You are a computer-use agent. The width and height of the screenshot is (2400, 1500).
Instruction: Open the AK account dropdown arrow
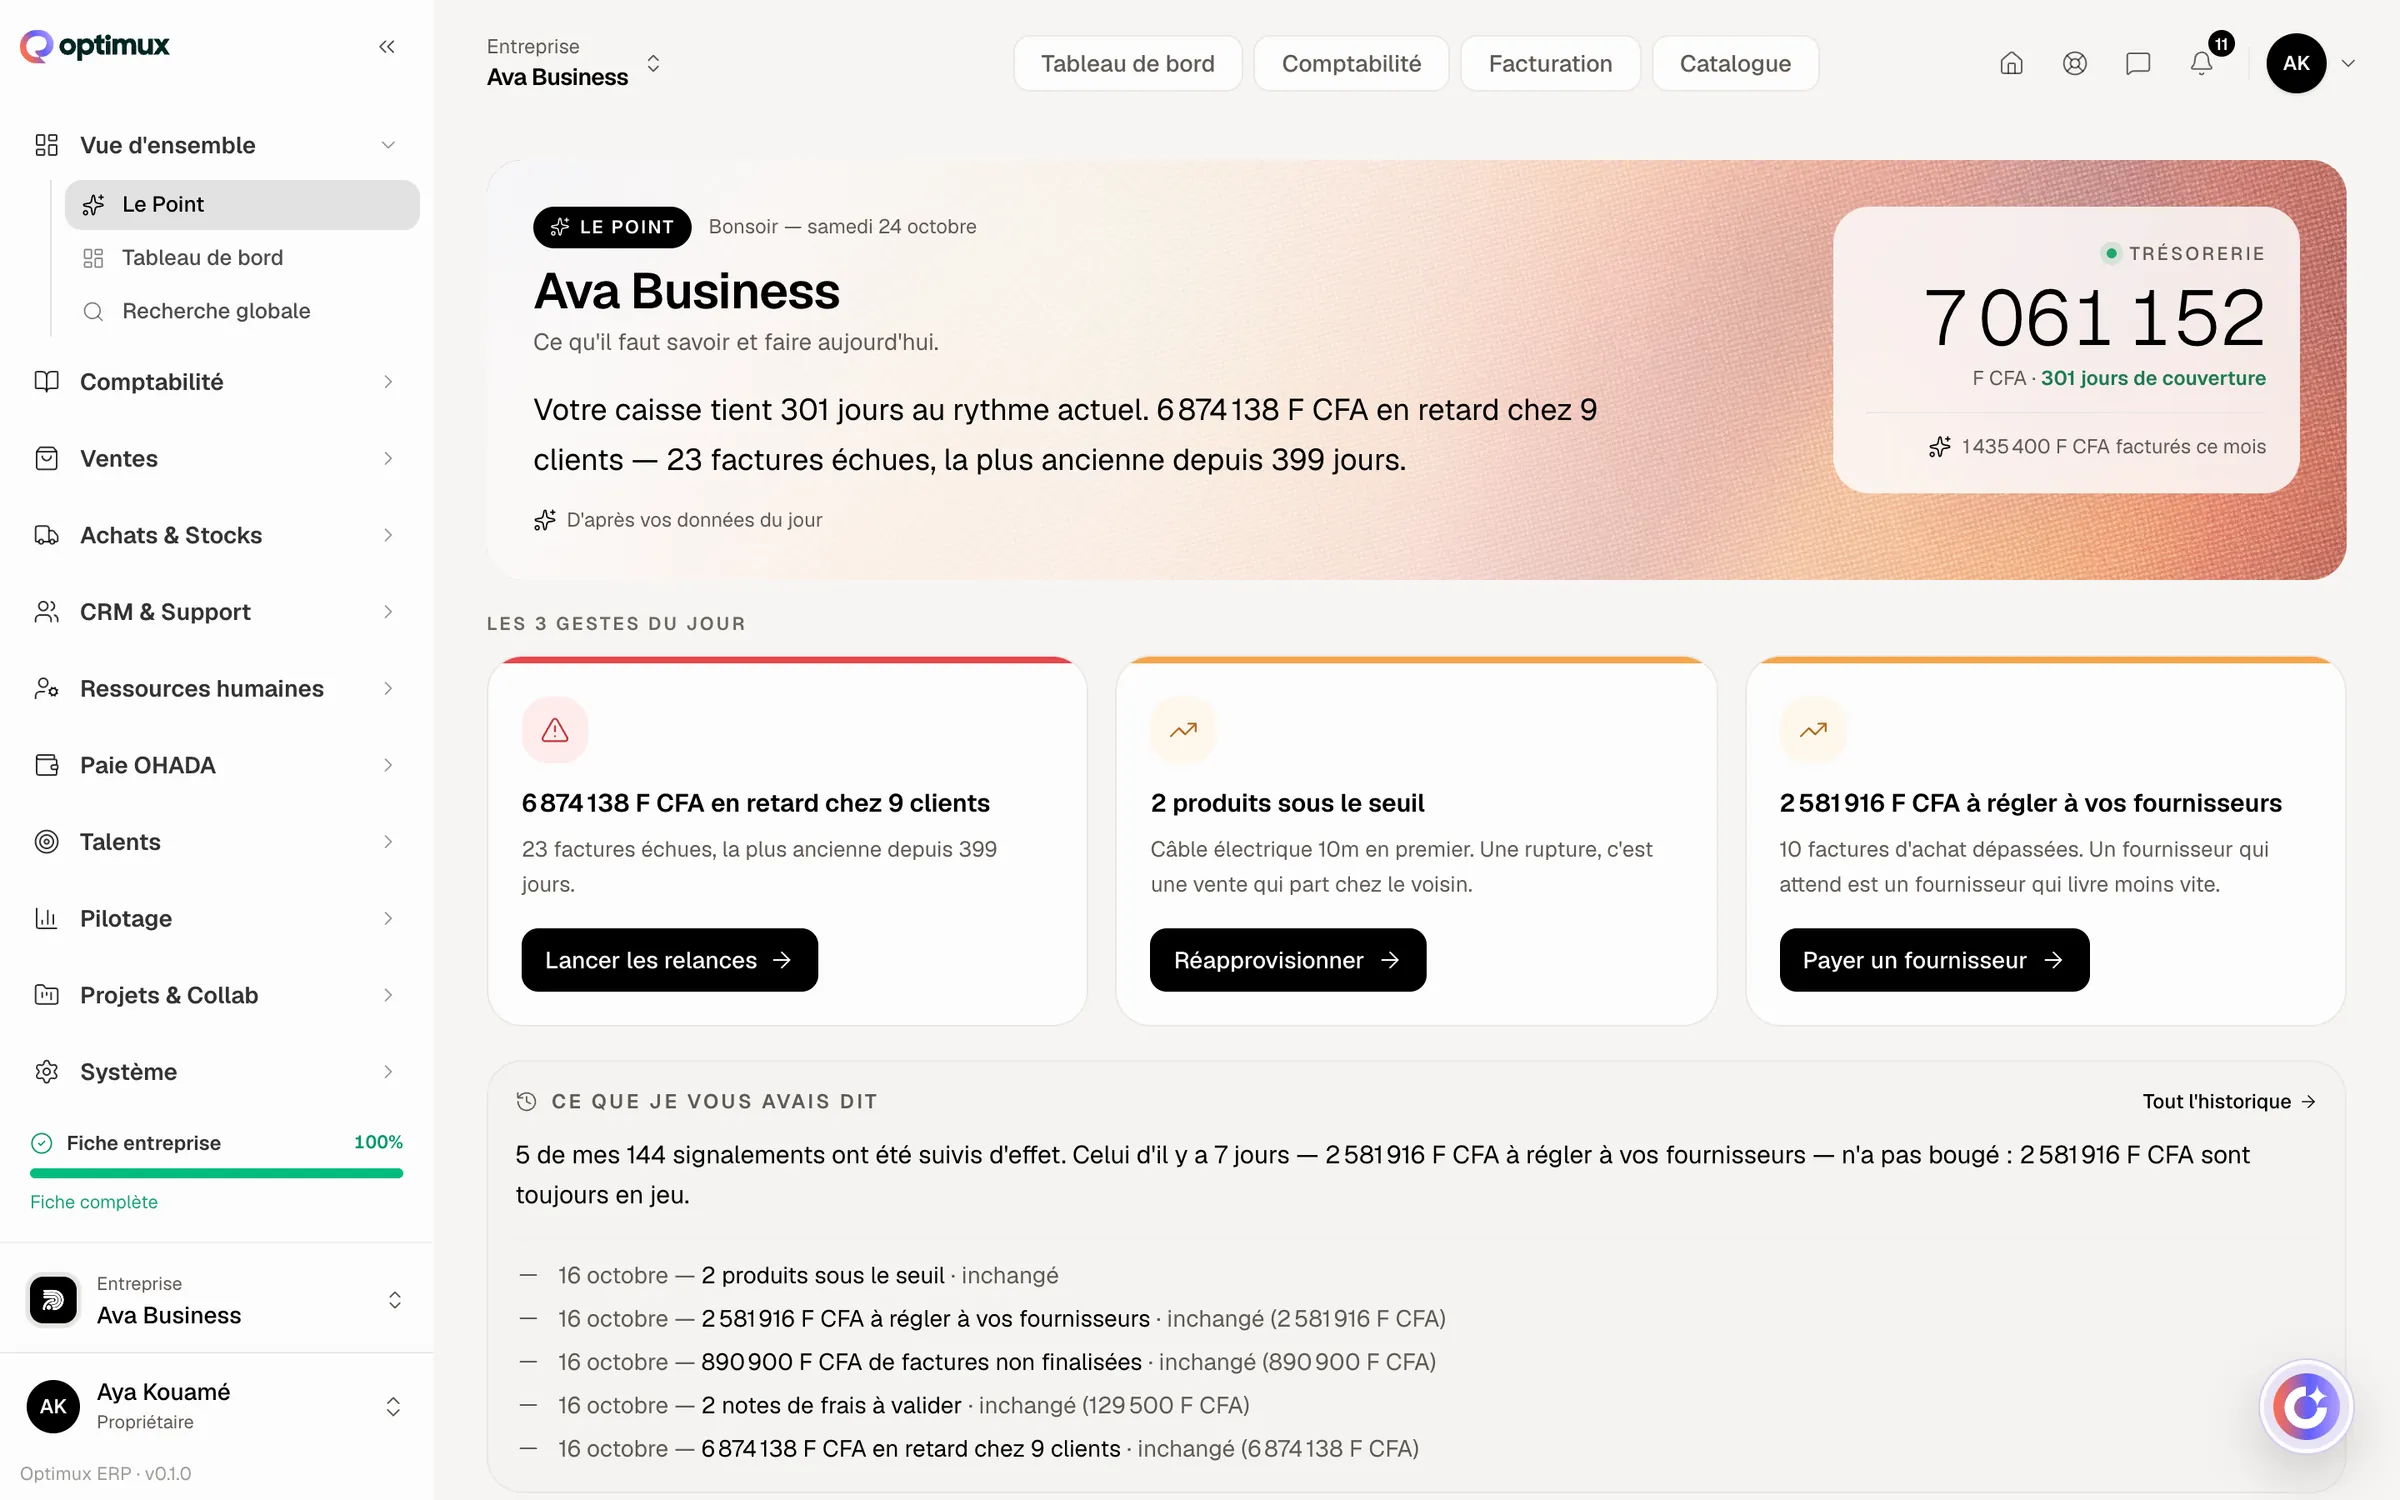click(x=2349, y=64)
